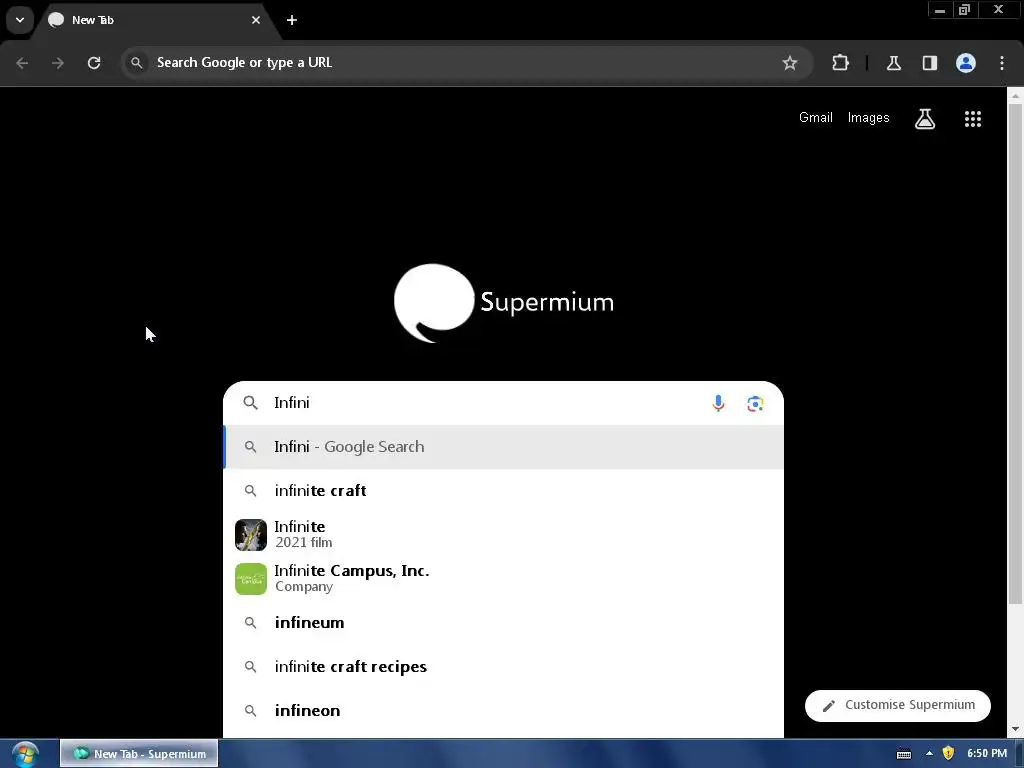Click the Infinite film thumbnail
This screenshot has width=1024, height=768.
pyautogui.click(x=251, y=535)
